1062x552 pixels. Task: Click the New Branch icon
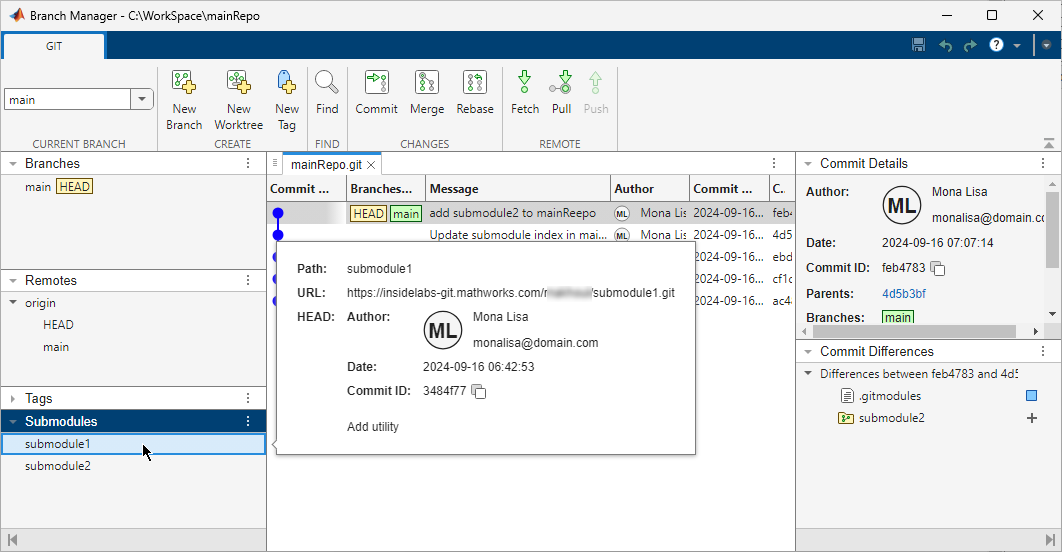coord(184,83)
